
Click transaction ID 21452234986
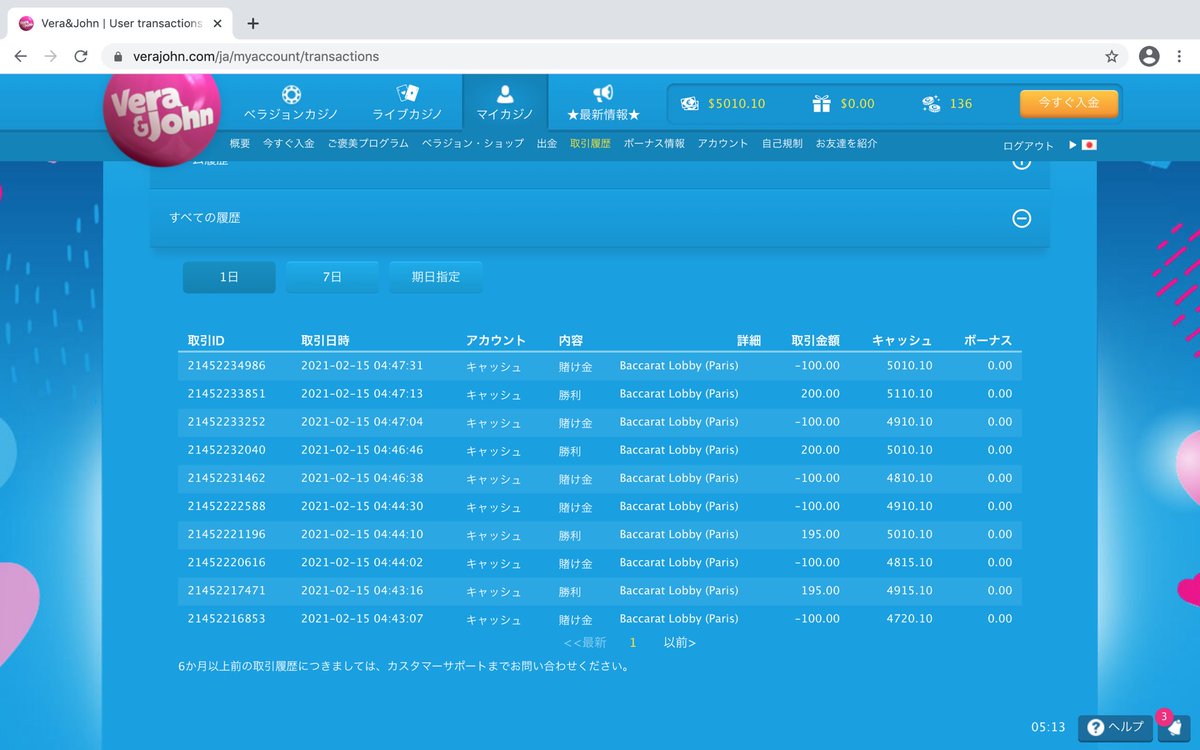[227, 366]
